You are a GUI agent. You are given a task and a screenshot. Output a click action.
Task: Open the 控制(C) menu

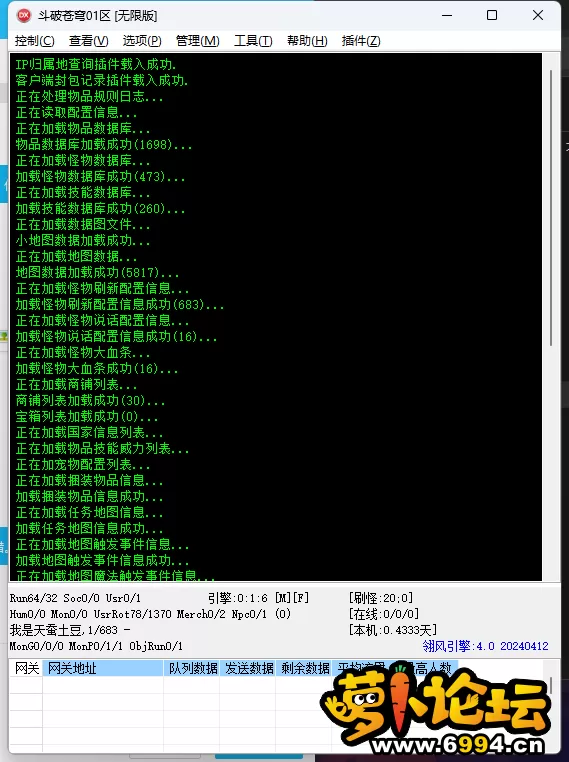coord(34,41)
